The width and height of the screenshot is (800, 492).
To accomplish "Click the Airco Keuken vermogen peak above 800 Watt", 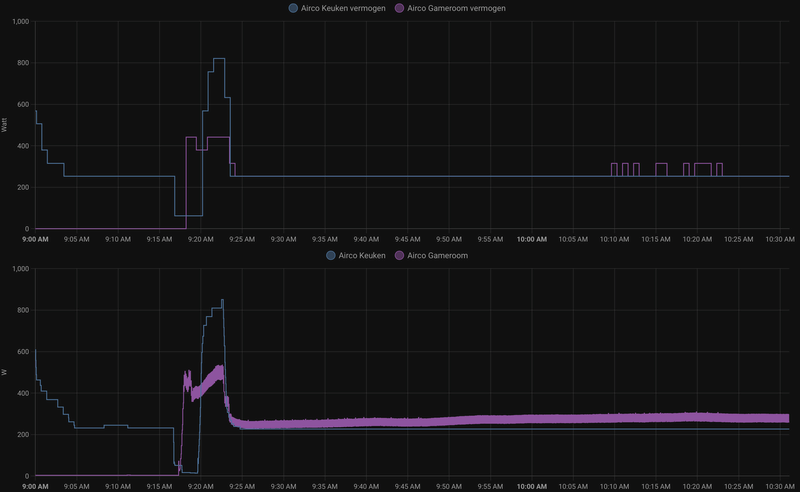I will (219, 59).
